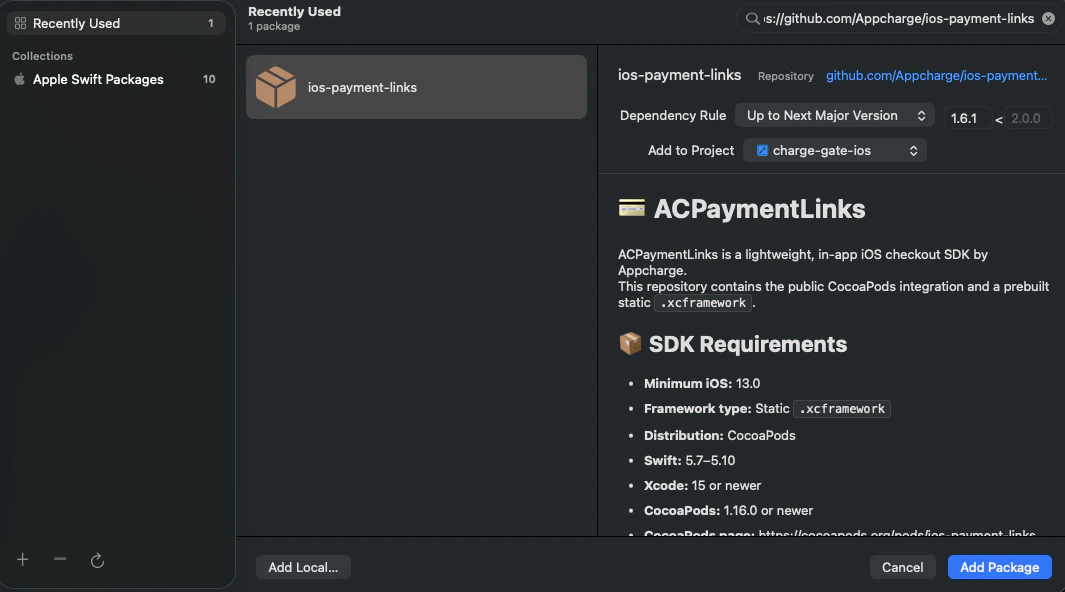Click the magnifying glass in the search field

(752, 19)
